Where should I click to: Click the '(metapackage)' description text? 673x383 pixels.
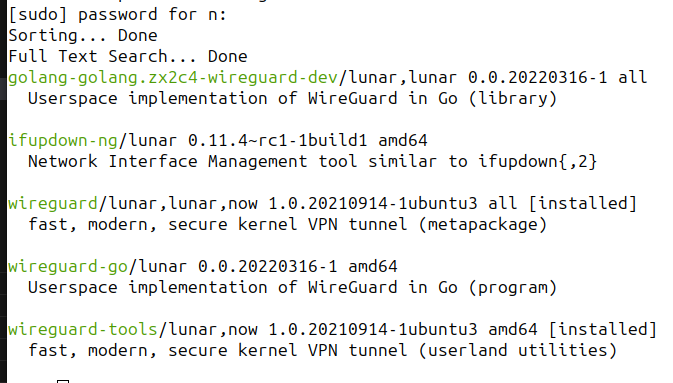pyautogui.click(x=483, y=225)
